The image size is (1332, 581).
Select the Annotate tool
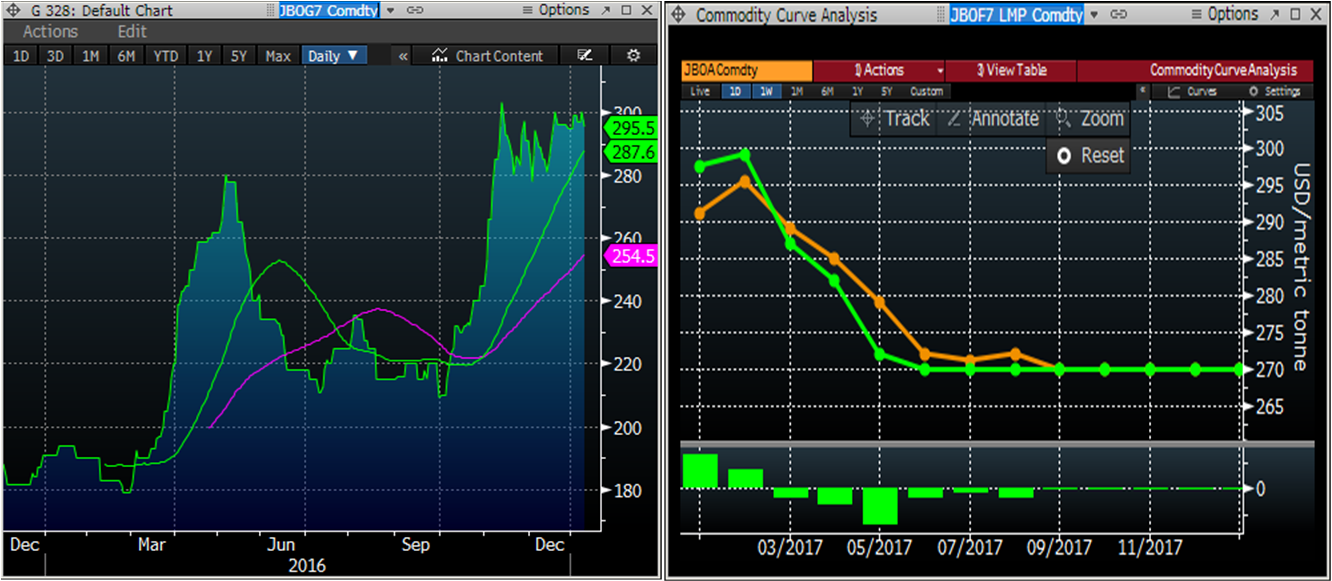coord(992,119)
